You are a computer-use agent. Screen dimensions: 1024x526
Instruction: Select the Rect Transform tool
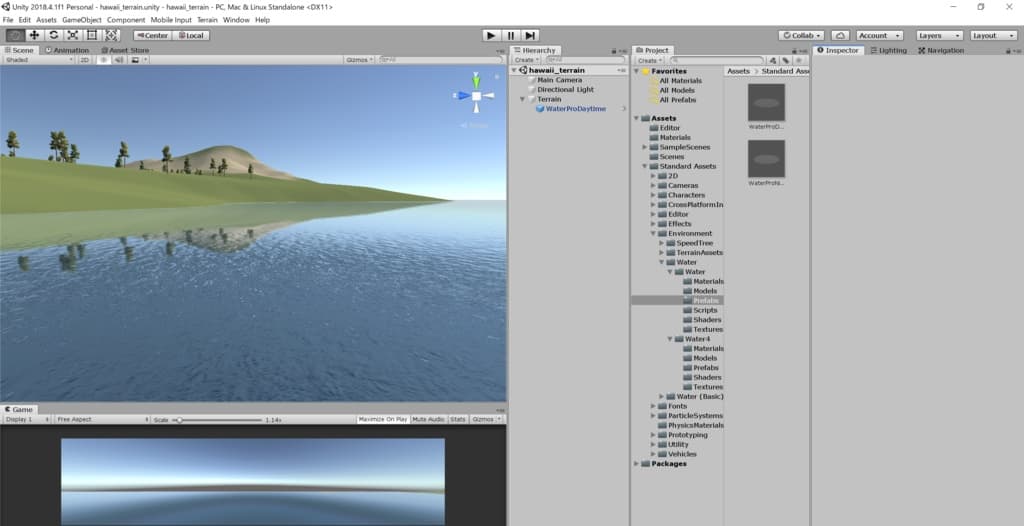92,35
